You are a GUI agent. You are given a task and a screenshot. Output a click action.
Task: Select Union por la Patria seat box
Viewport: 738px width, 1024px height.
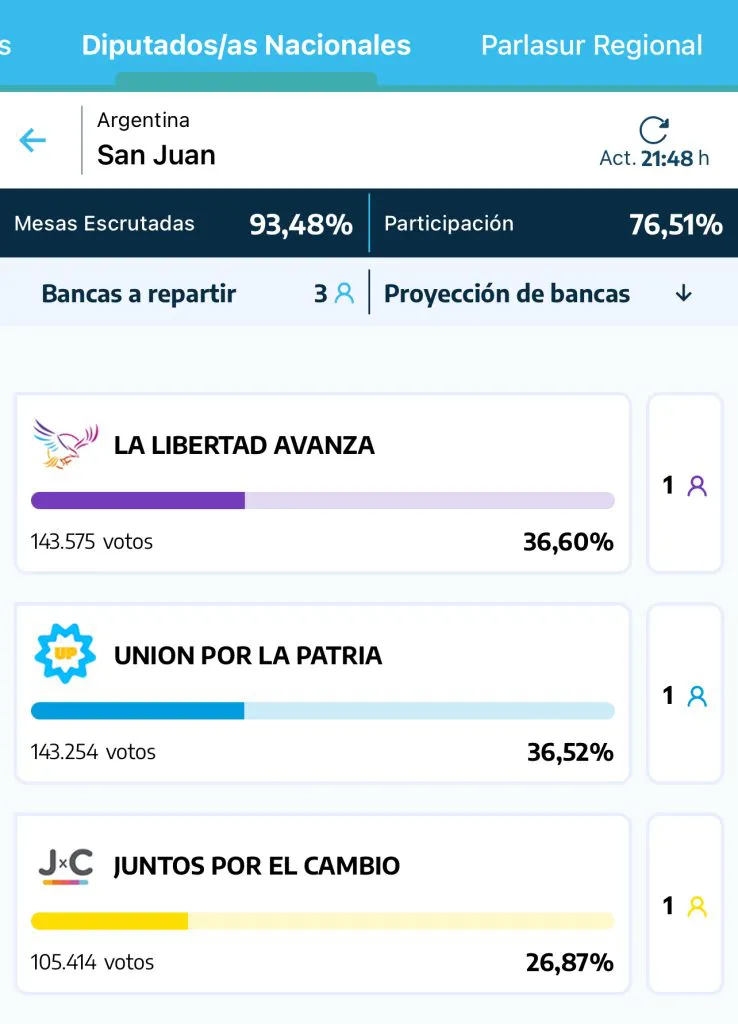point(685,694)
